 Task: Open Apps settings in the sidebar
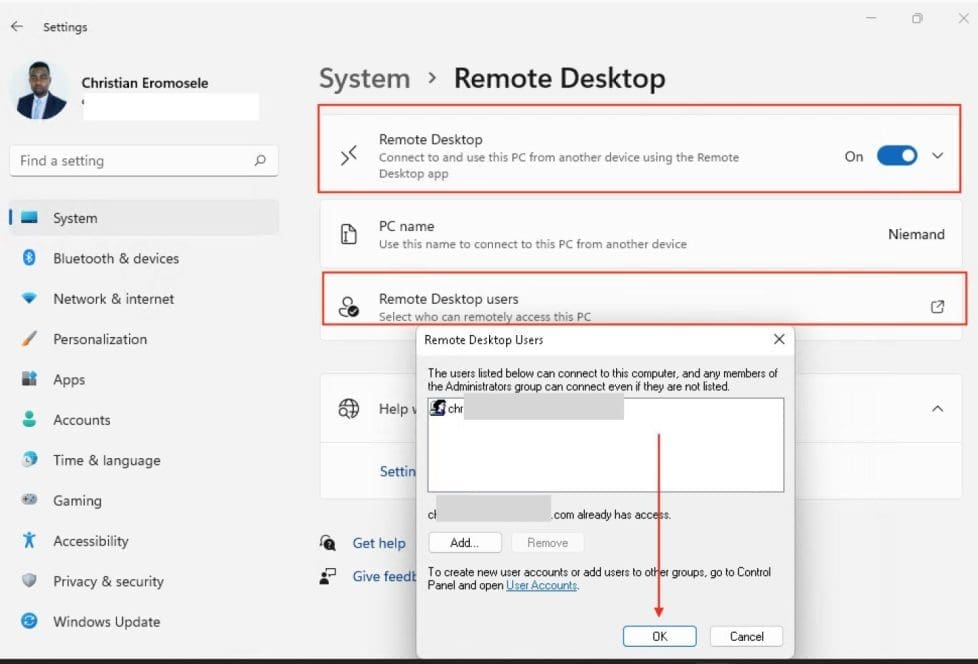click(x=69, y=379)
